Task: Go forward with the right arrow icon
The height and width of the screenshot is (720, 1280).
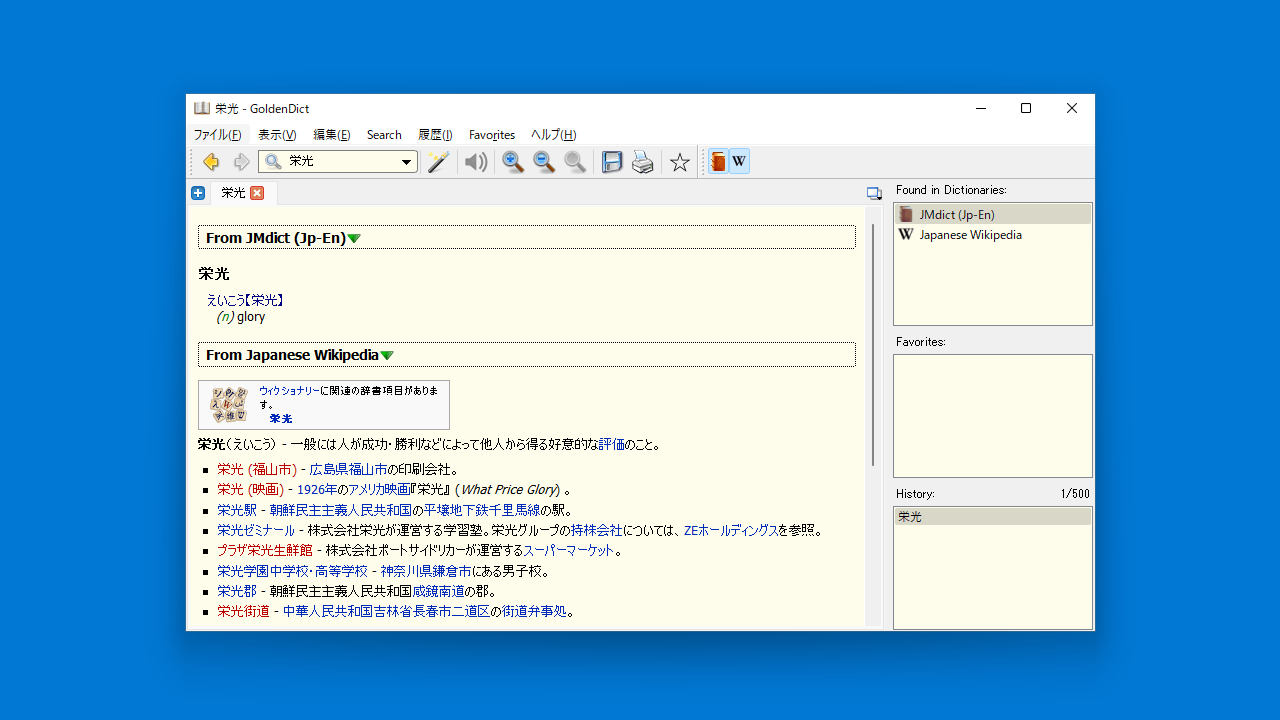Action: pyautogui.click(x=241, y=162)
